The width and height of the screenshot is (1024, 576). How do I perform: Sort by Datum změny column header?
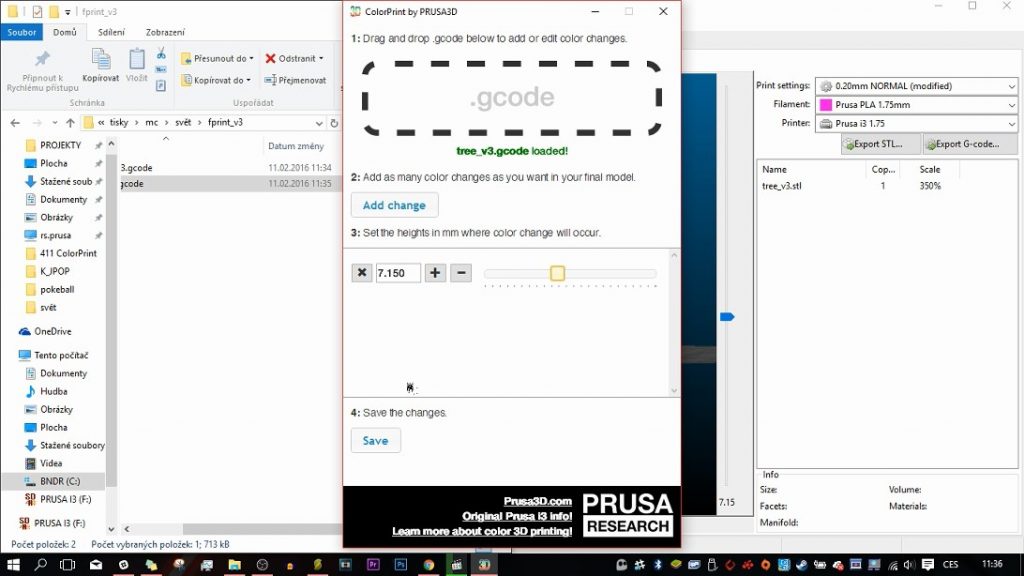click(296, 146)
